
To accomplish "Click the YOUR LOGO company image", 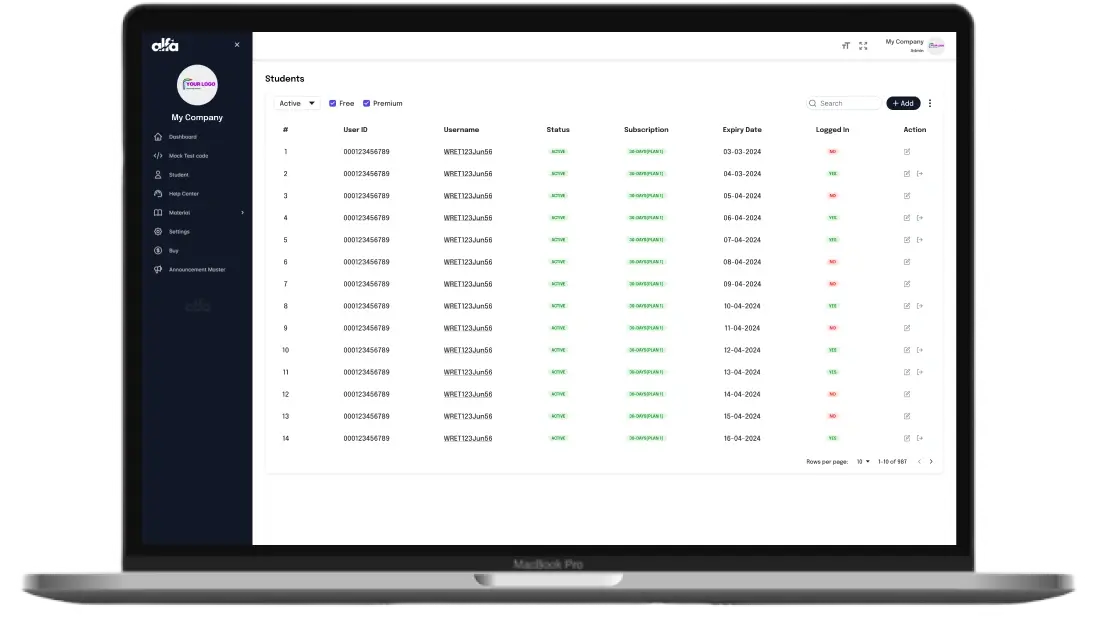I will 197,85.
